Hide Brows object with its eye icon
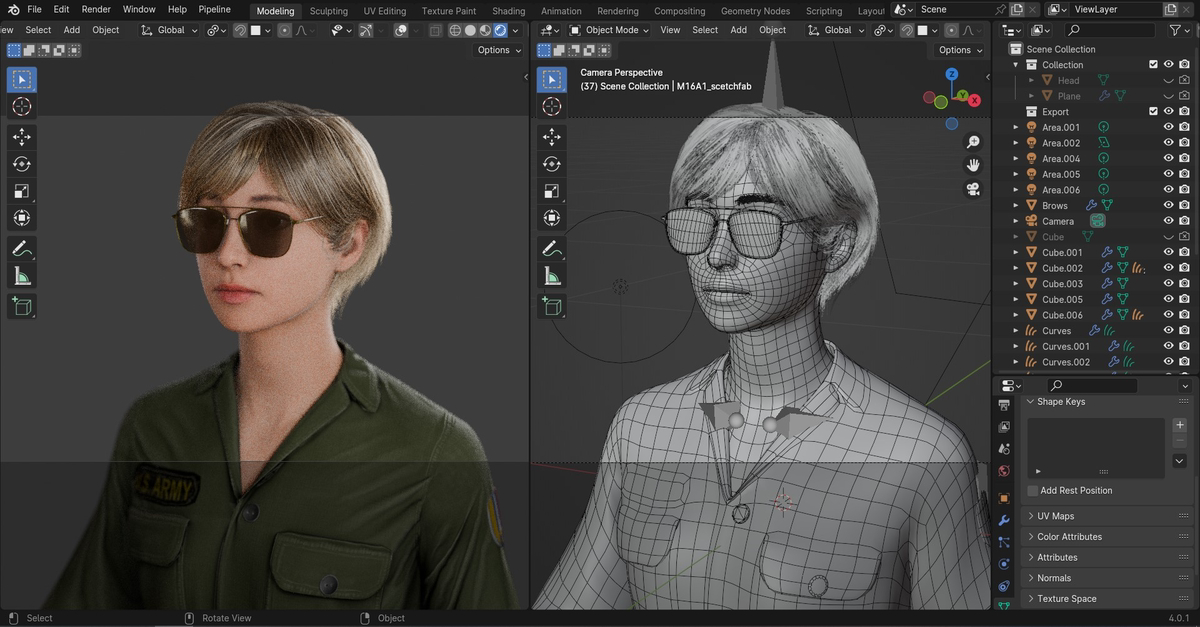The width and height of the screenshot is (1200, 627). pyautogui.click(x=1168, y=205)
